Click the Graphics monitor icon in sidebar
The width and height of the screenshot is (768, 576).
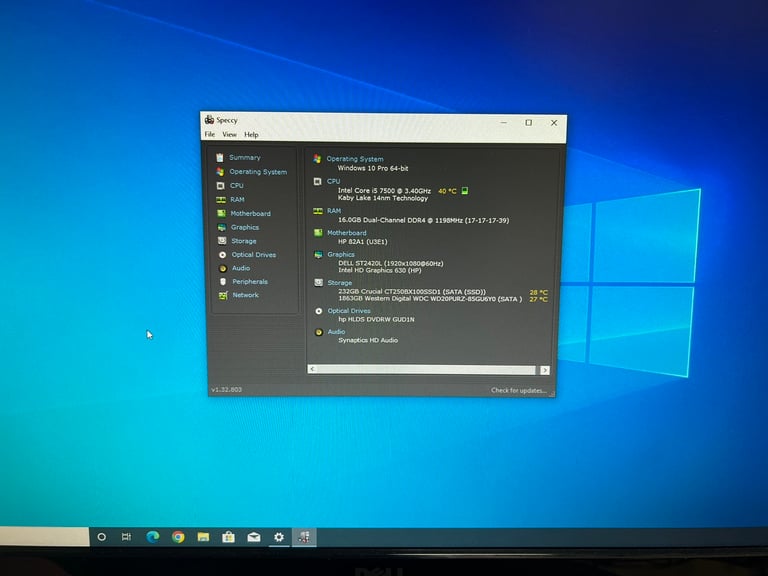[x=222, y=227]
